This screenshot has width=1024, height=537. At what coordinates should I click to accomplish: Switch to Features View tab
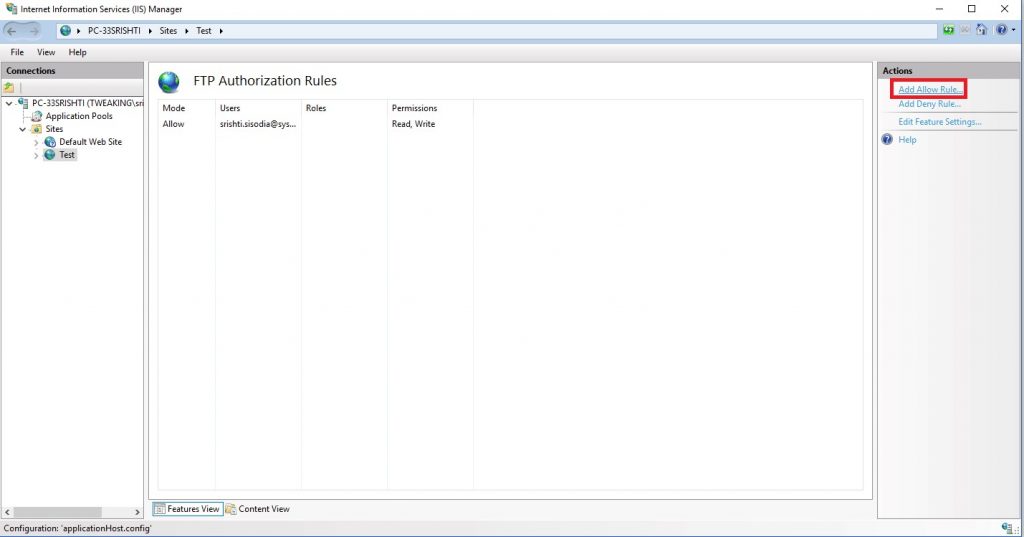(x=187, y=509)
